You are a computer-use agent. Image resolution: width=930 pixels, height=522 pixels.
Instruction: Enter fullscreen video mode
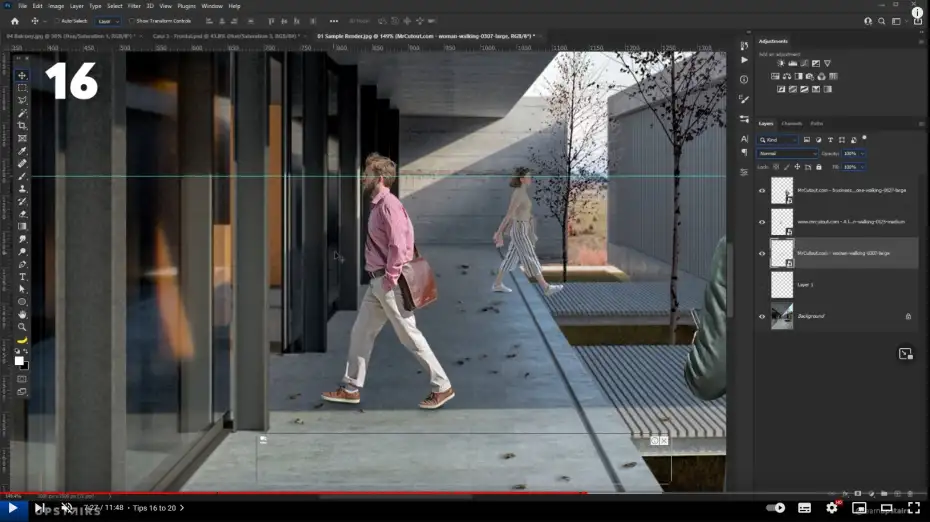tap(914, 508)
